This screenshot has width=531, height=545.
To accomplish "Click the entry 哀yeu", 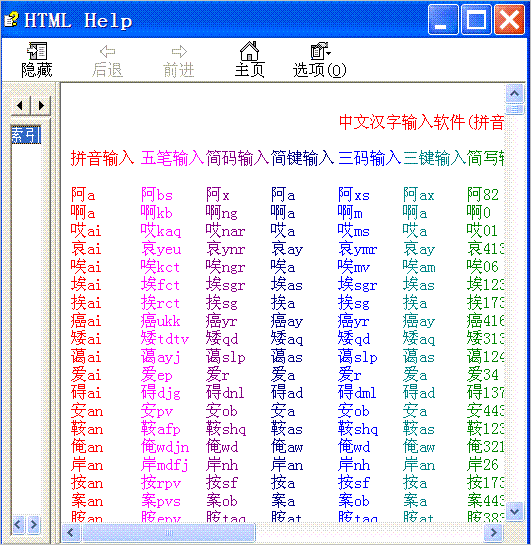I will click(161, 249).
